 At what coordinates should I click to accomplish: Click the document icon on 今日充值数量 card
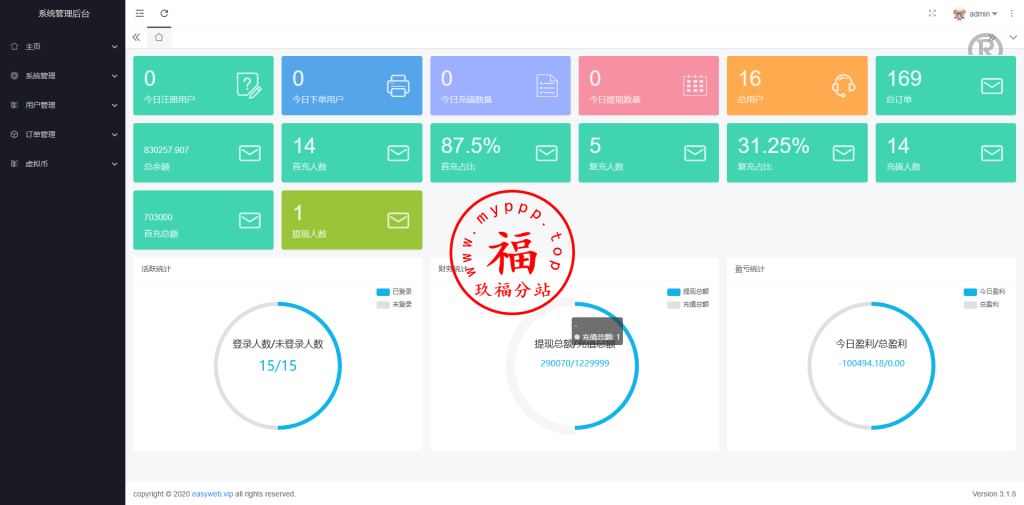(x=546, y=86)
